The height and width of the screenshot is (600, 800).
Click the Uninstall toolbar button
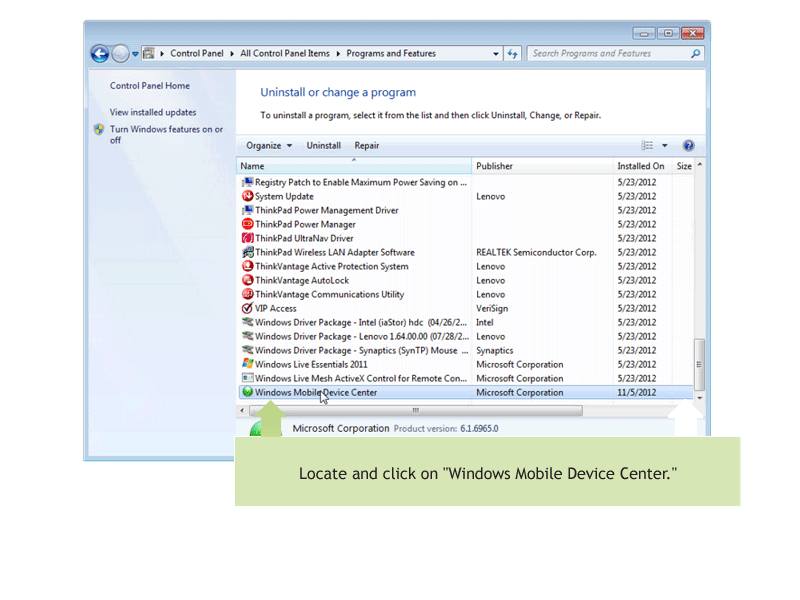(x=323, y=145)
